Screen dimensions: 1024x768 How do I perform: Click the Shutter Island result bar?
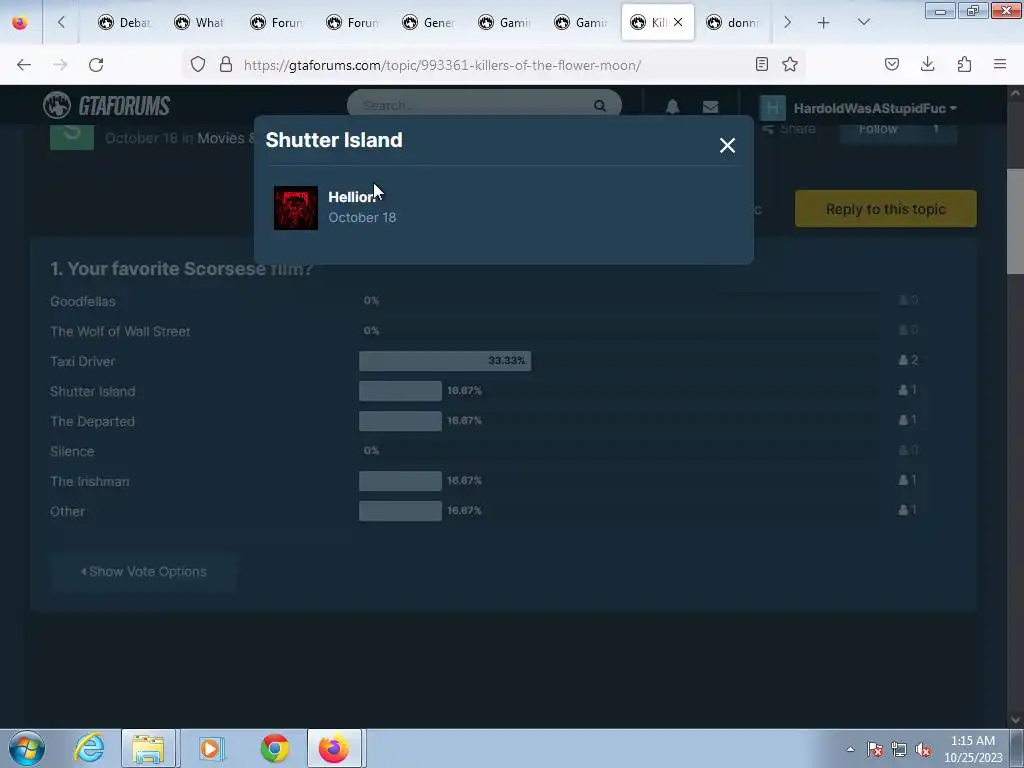tap(400, 391)
